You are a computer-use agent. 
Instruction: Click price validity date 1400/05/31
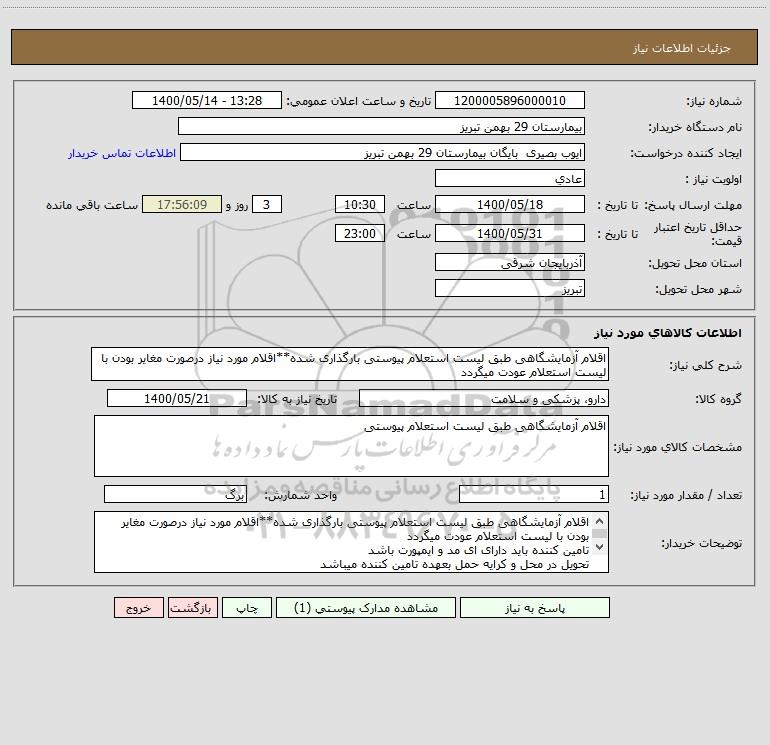[510, 233]
